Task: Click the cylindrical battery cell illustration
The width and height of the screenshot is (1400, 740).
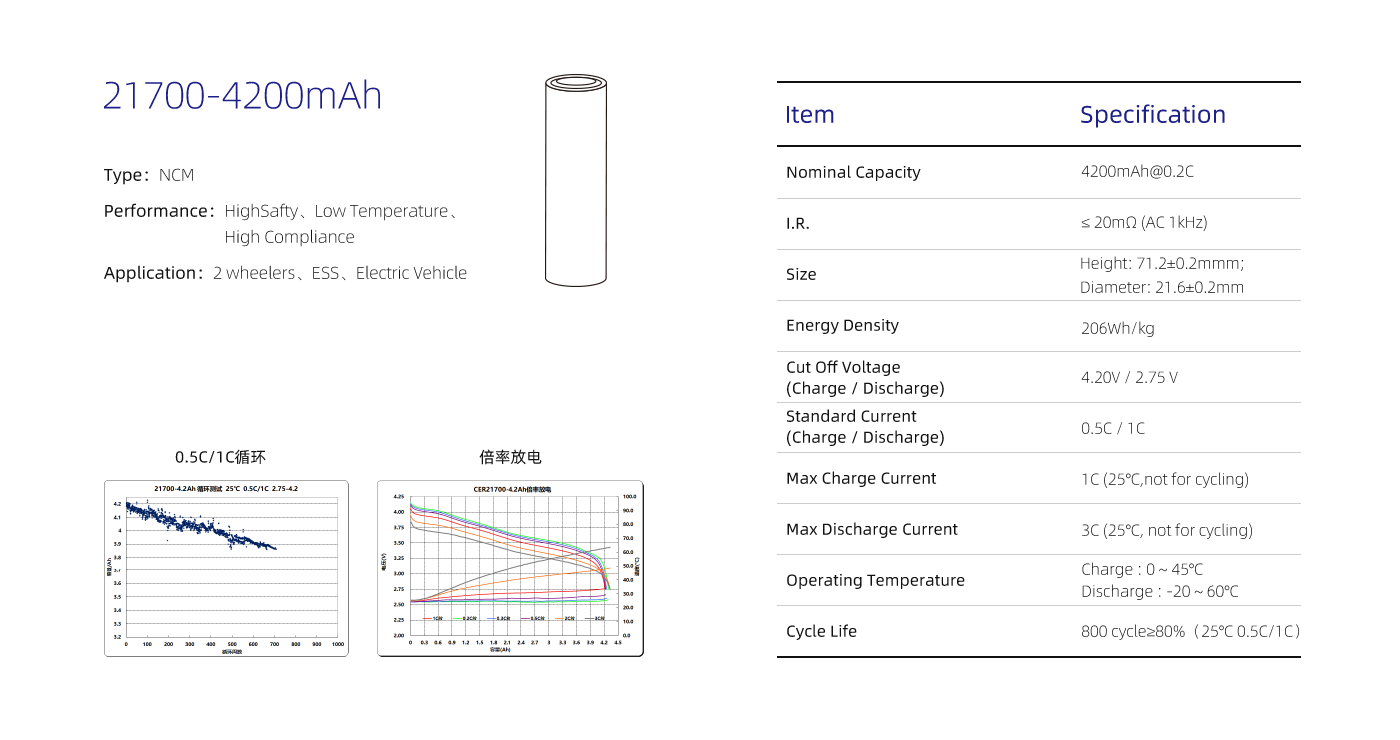Action: click(576, 180)
